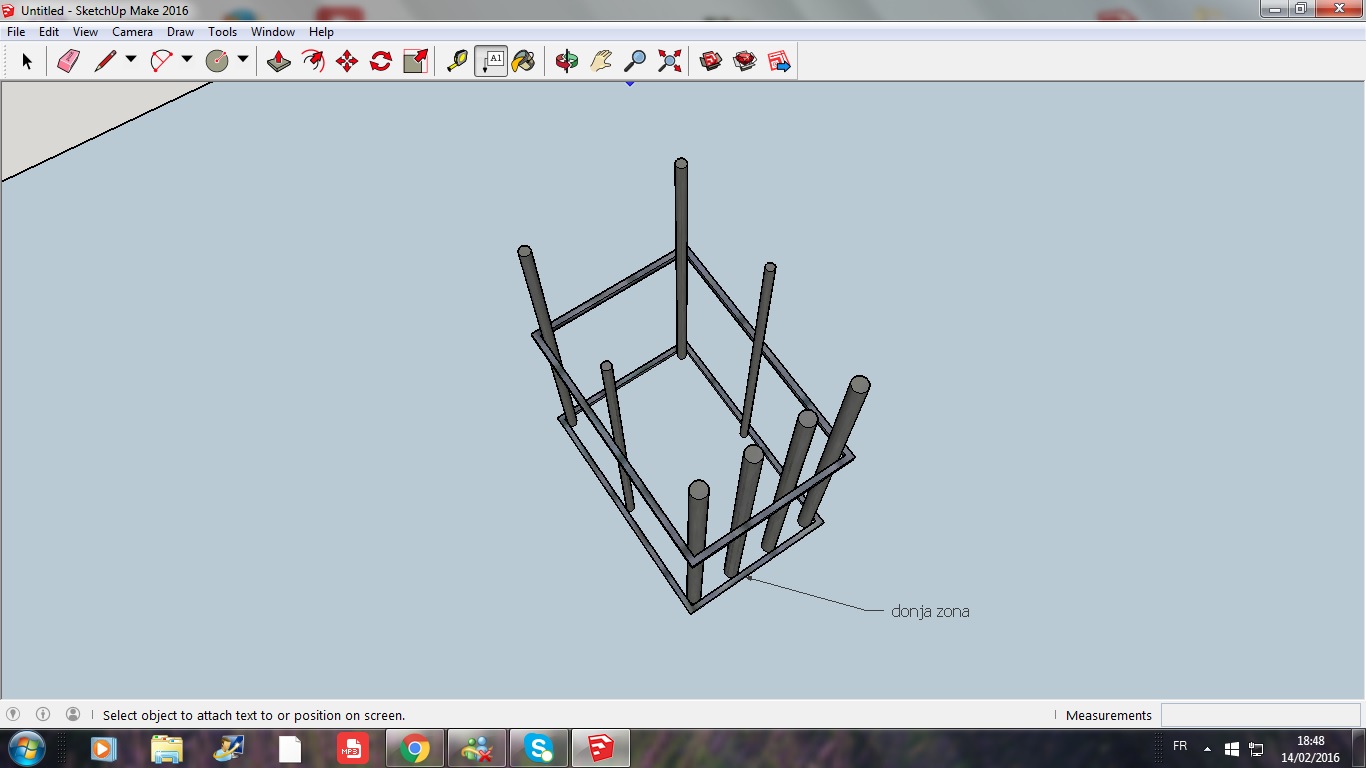Activate the Move tool
1366x768 pixels.
pos(347,61)
